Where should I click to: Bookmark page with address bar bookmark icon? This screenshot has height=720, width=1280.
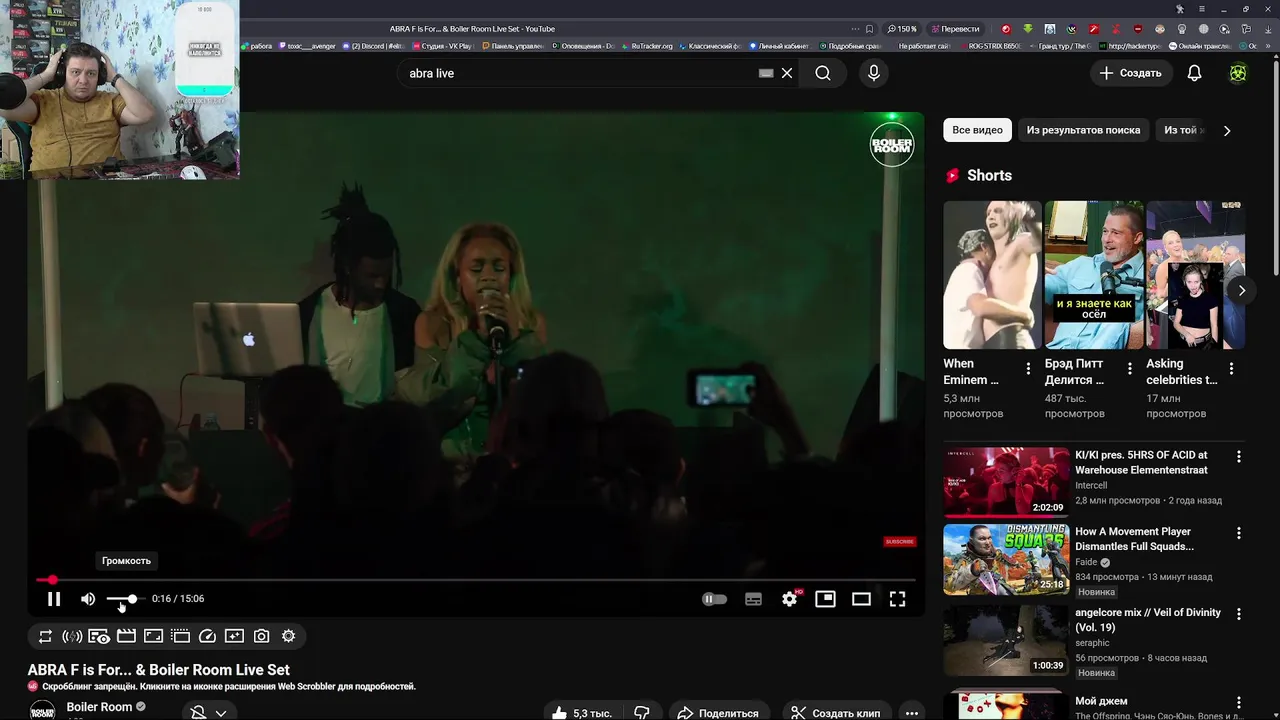tap(869, 29)
